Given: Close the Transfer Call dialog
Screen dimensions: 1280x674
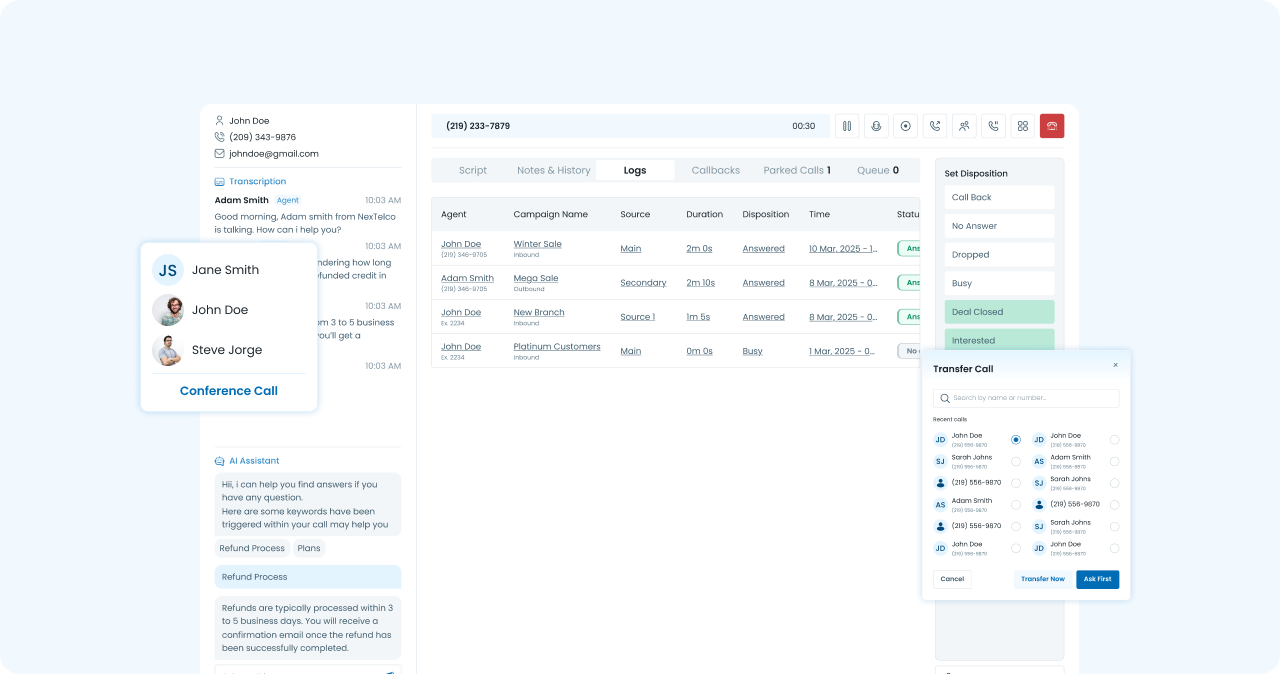Looking at the screenshot, I should pyautogui.click(x=1115, y=365).
